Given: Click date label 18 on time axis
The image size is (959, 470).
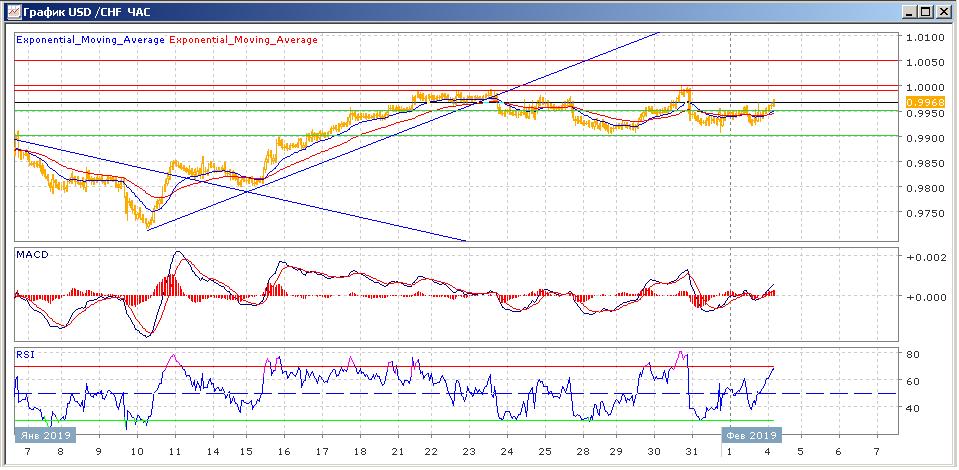Looking at the screenshot, I should pos(359,452).
